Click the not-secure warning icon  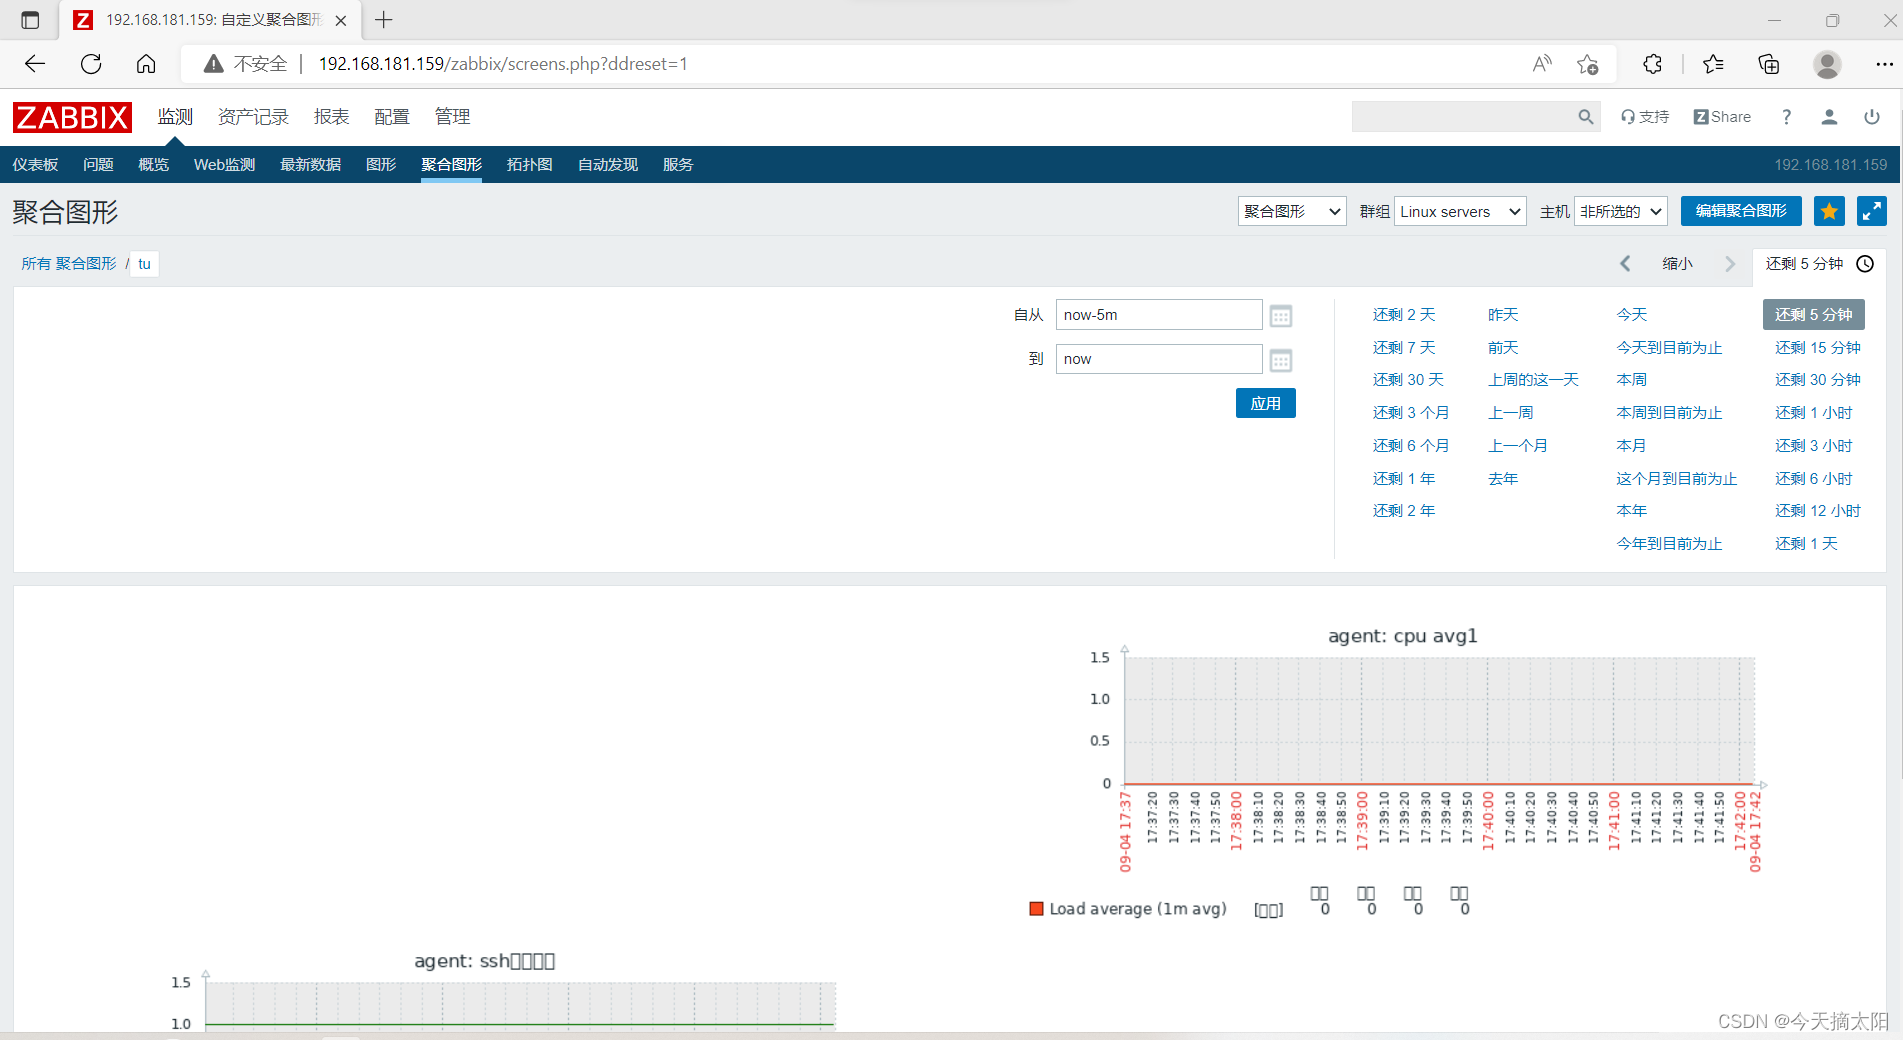tap(213, 64)
